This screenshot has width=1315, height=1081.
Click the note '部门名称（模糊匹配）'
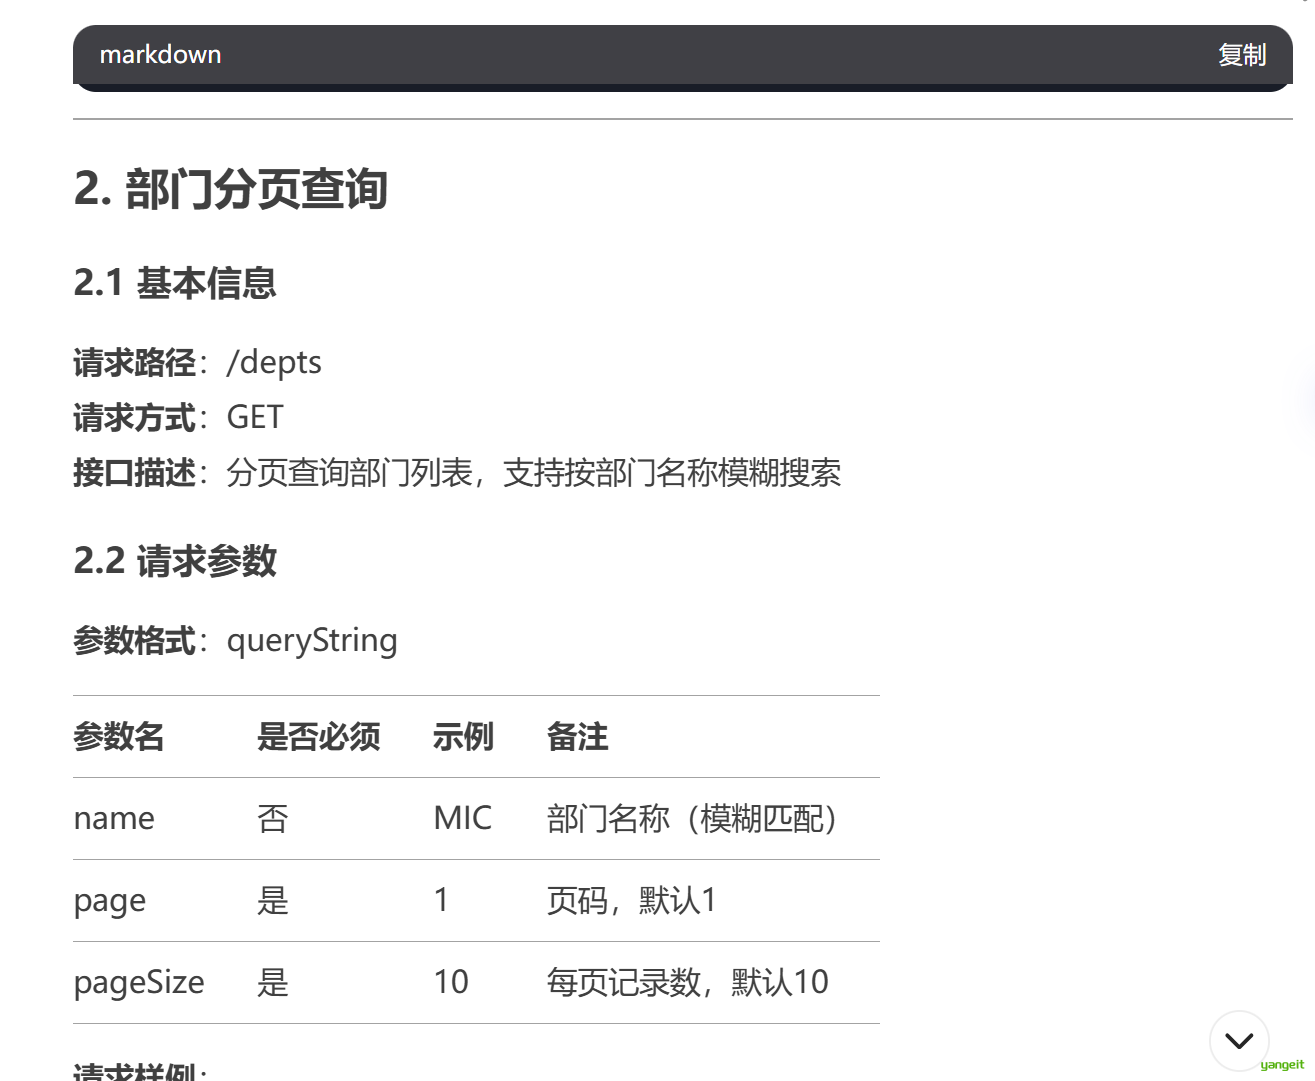692,819
